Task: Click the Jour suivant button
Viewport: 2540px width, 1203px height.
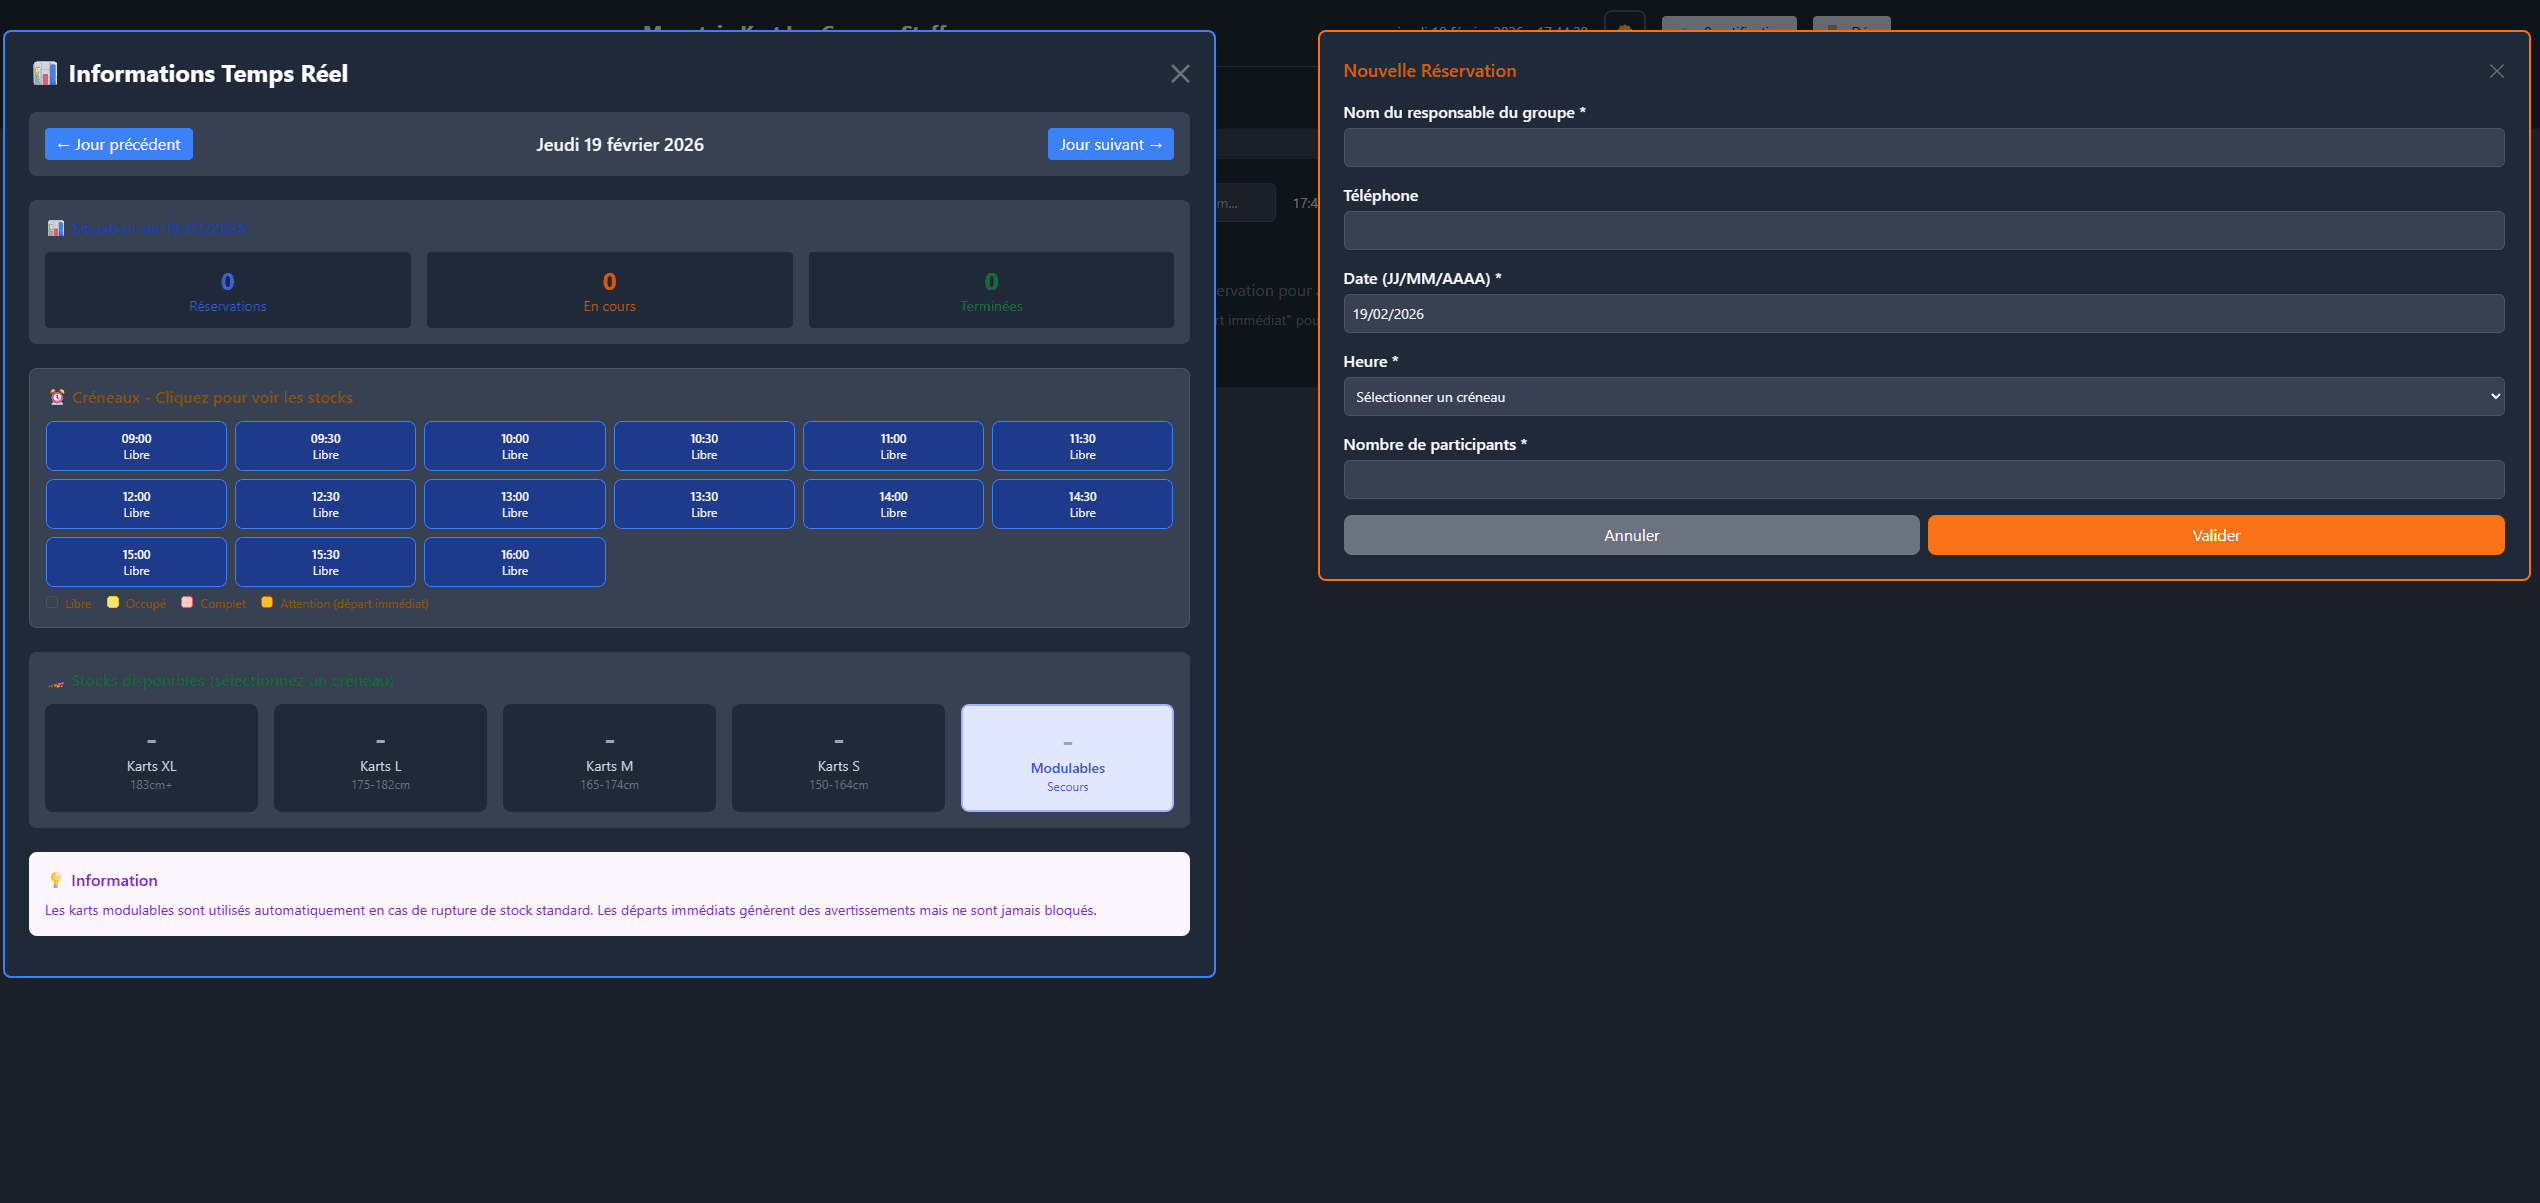Action: pos(1110,144)
